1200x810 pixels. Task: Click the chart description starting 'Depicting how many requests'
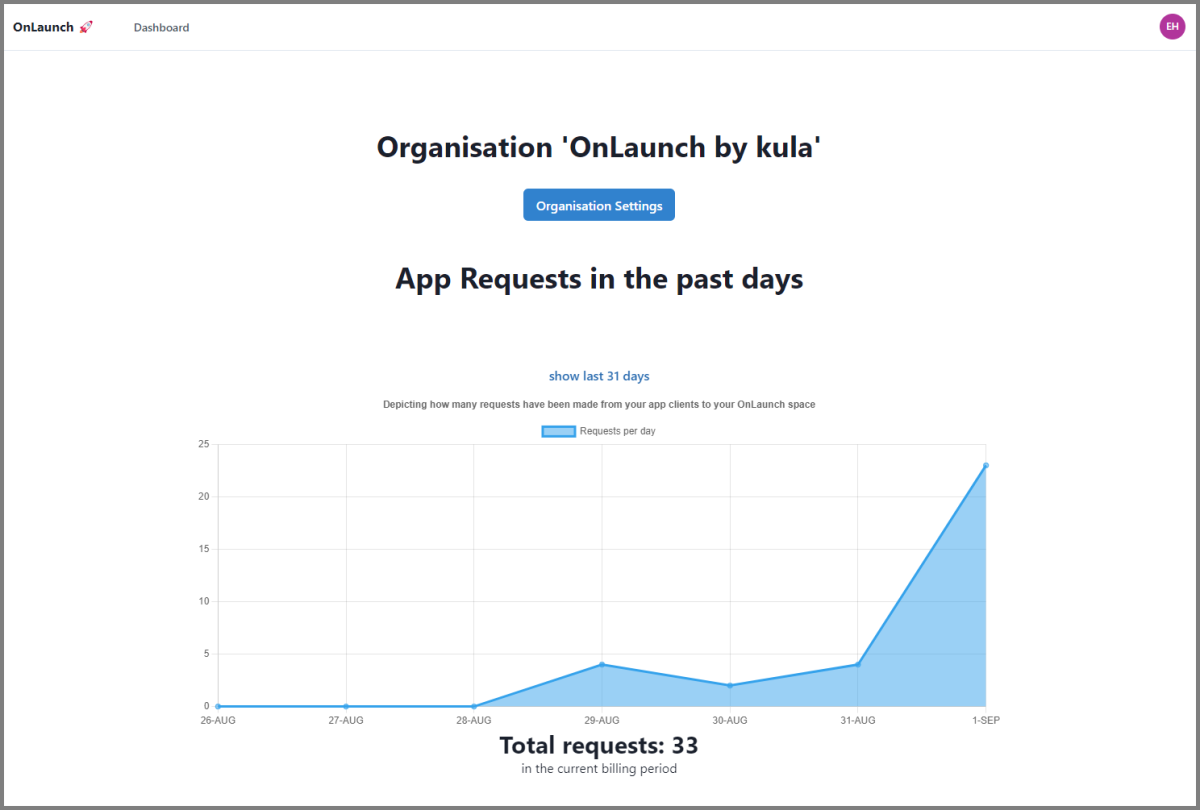pyautogui.click(x=599, y=404)
